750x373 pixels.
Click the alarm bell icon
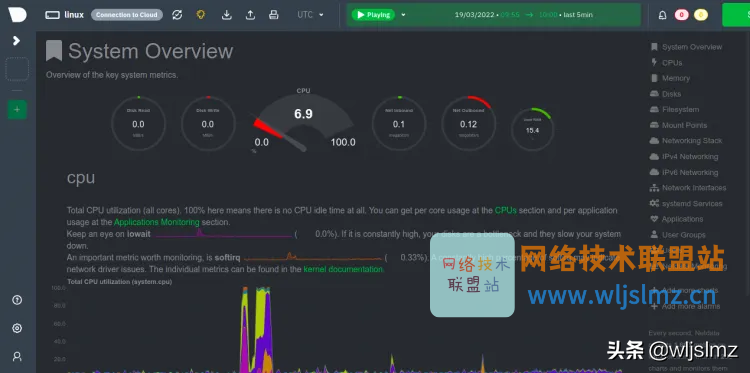coord(662,15)
